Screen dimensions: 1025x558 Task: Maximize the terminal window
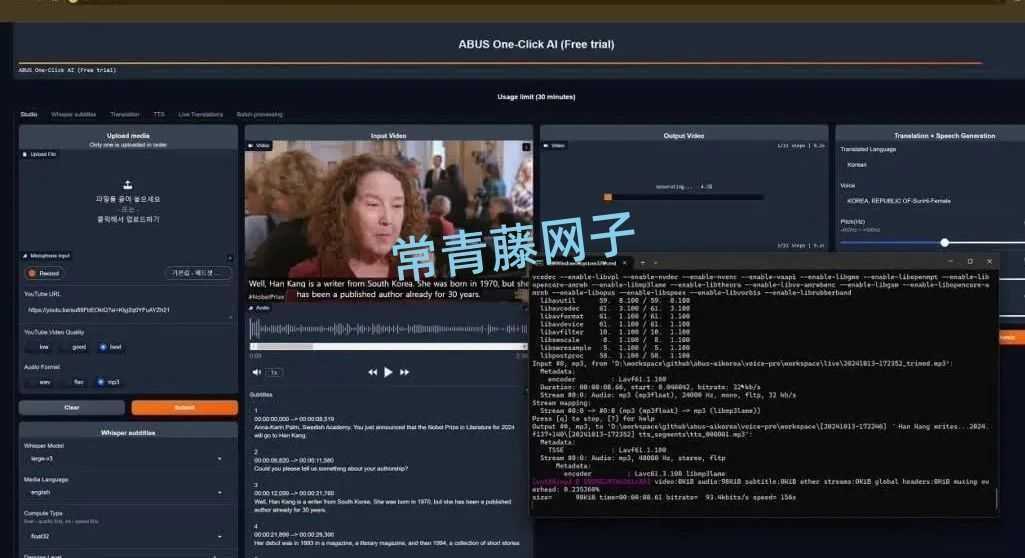coord(970,261)
